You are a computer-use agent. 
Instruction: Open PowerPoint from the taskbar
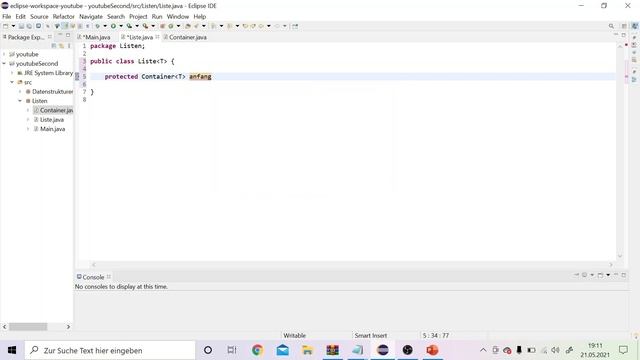pyautogui.click(x=432, y=350)
